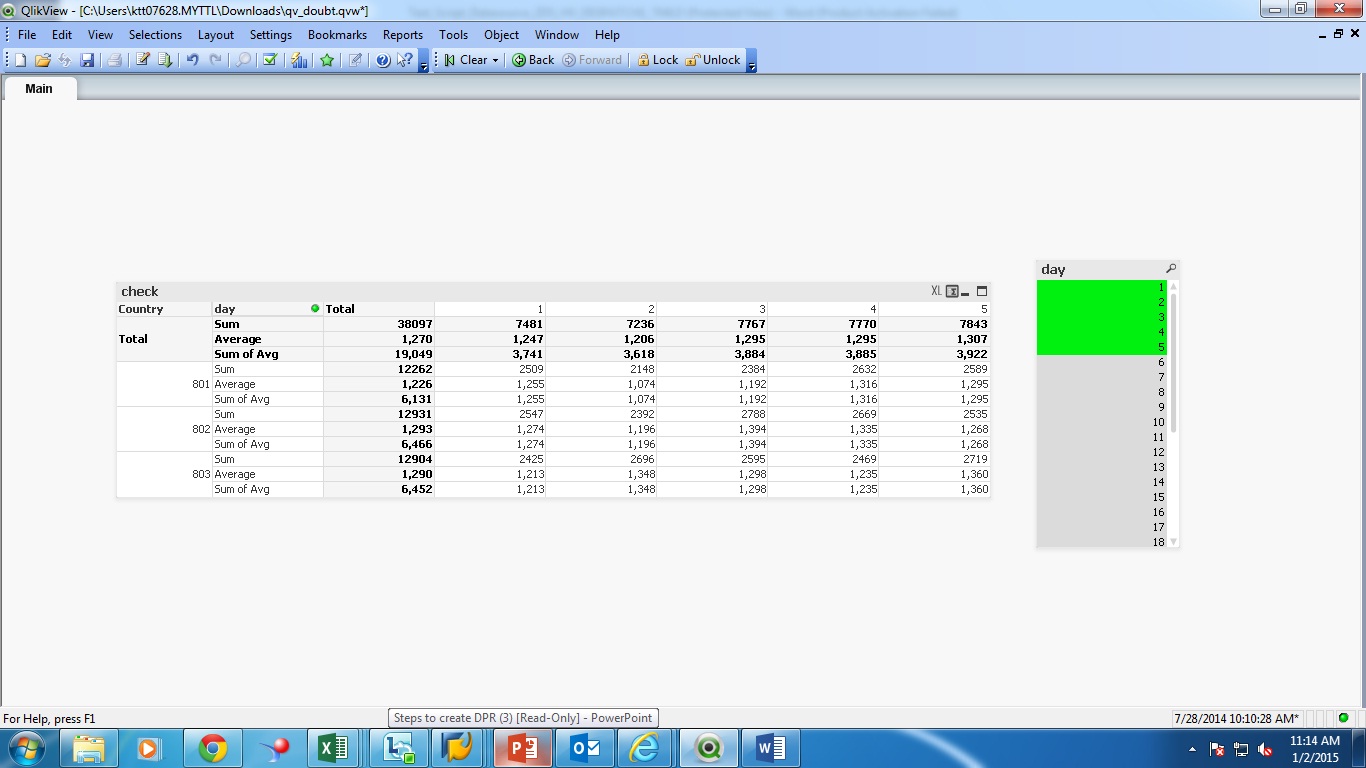
Task: Select day value 6 in list box
Action: coord(1102,362)
